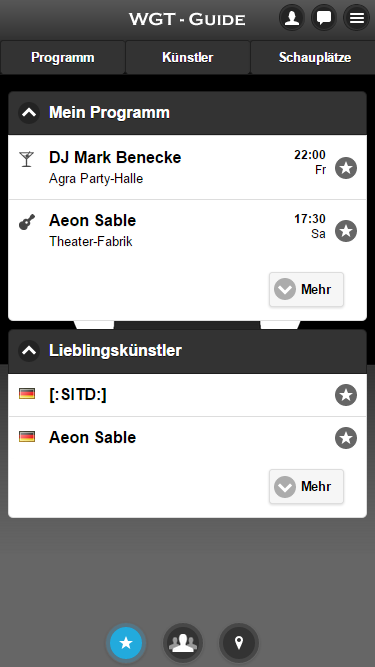375x667 pixels.
Task: Click the cocktail icon next to DJ Mark Benecke
Action: tap(26, 159)
